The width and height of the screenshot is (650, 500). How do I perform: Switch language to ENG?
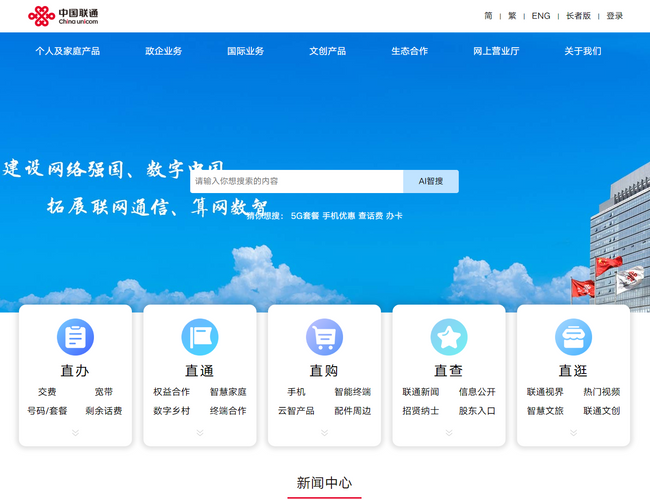(x=541, y=16)
